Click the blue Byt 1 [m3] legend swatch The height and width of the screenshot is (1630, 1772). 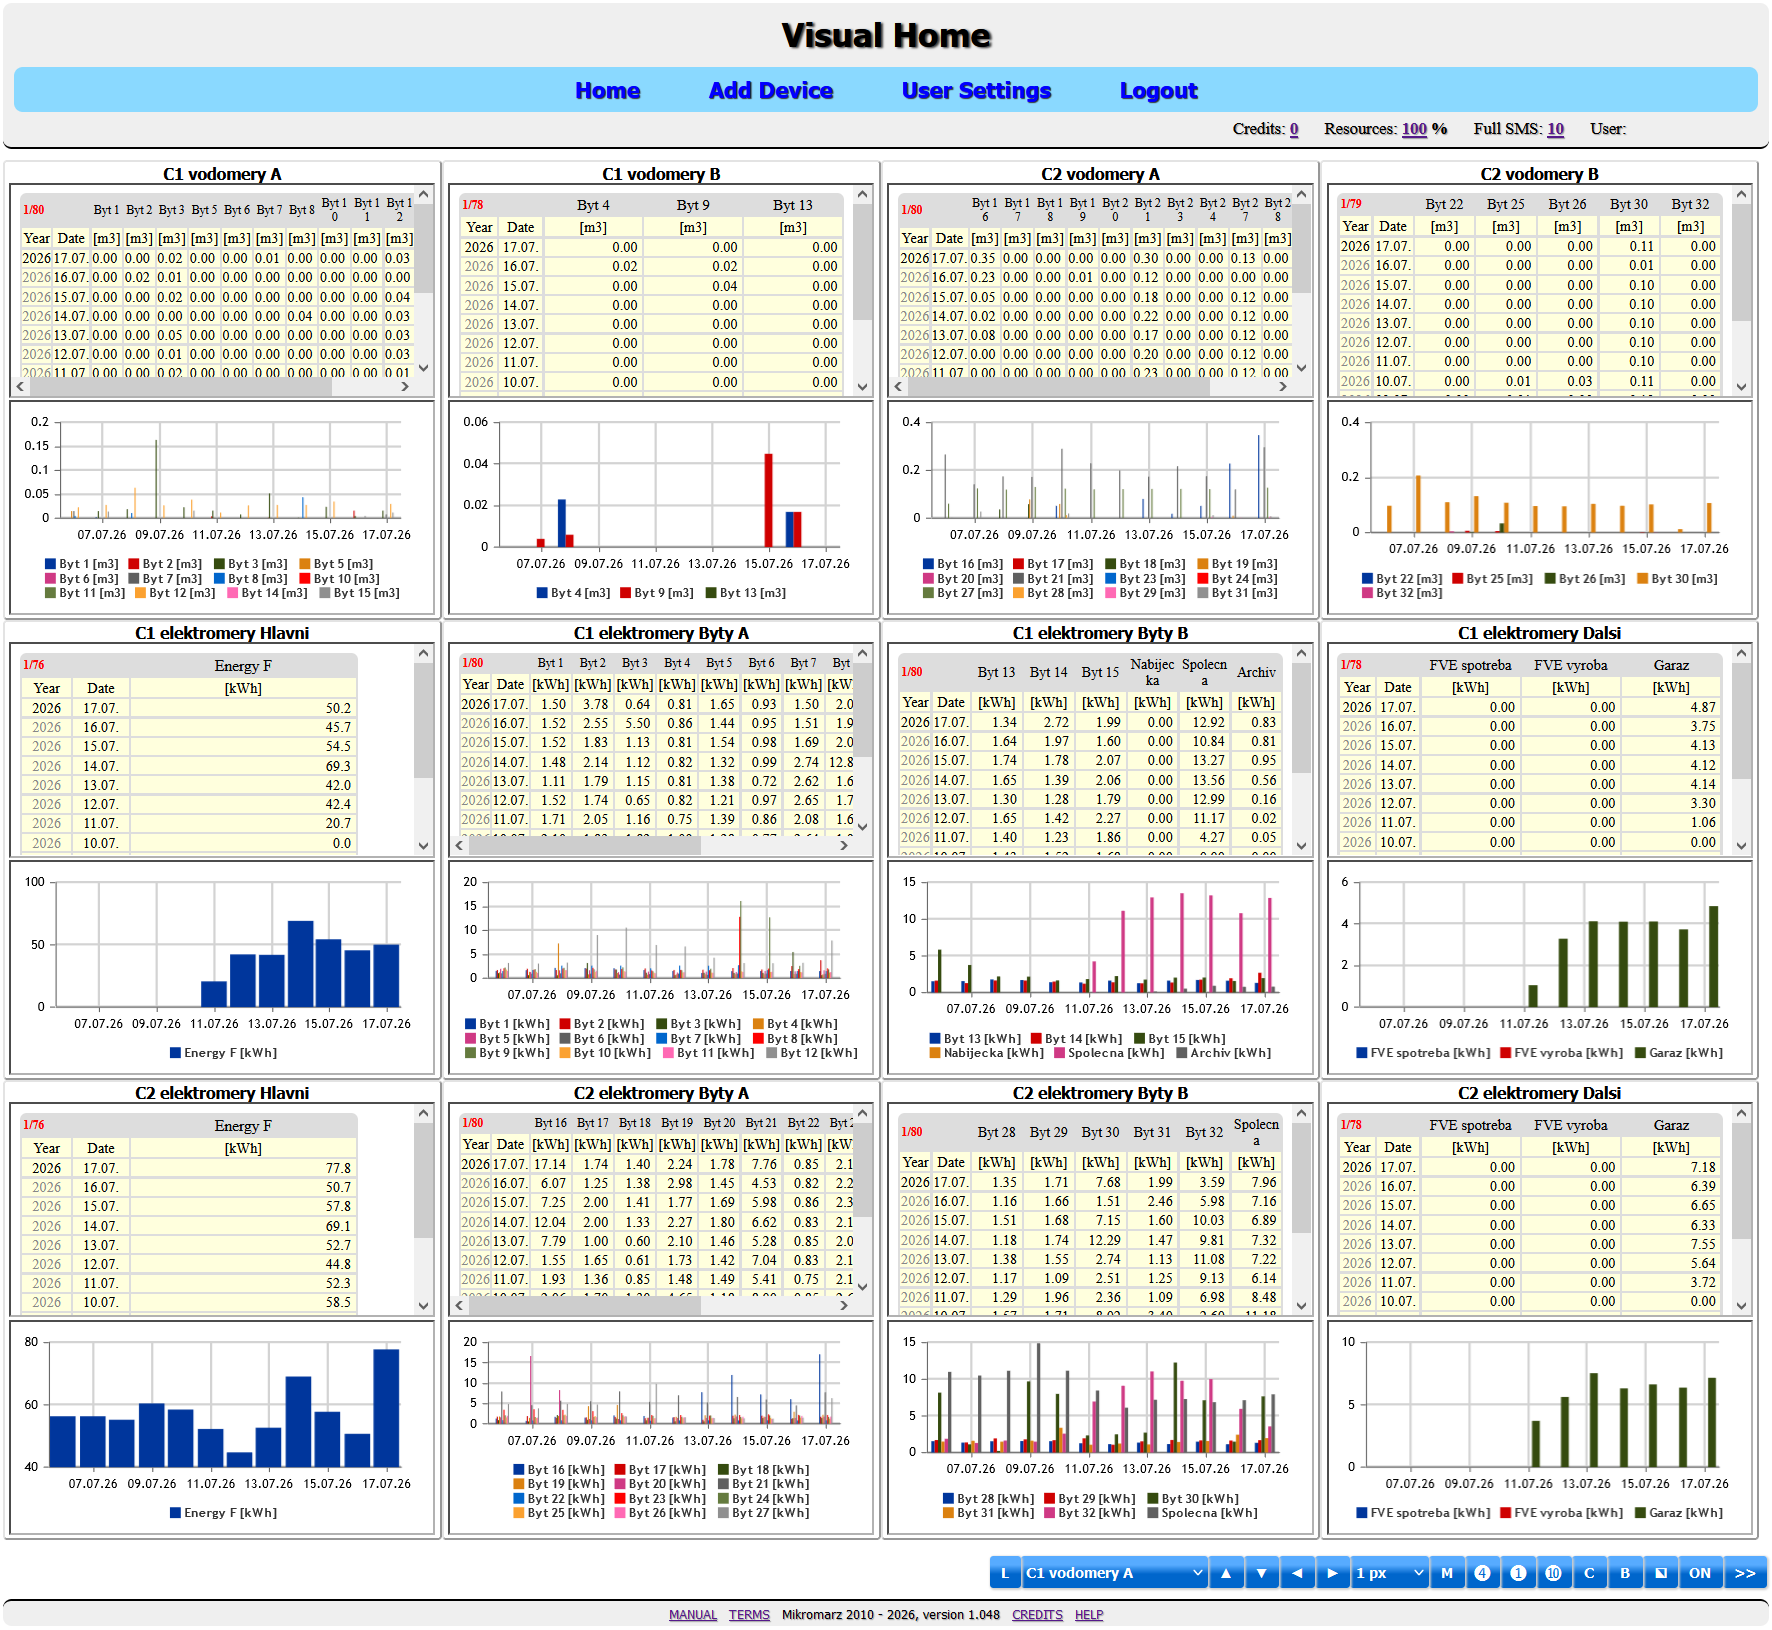50,564
